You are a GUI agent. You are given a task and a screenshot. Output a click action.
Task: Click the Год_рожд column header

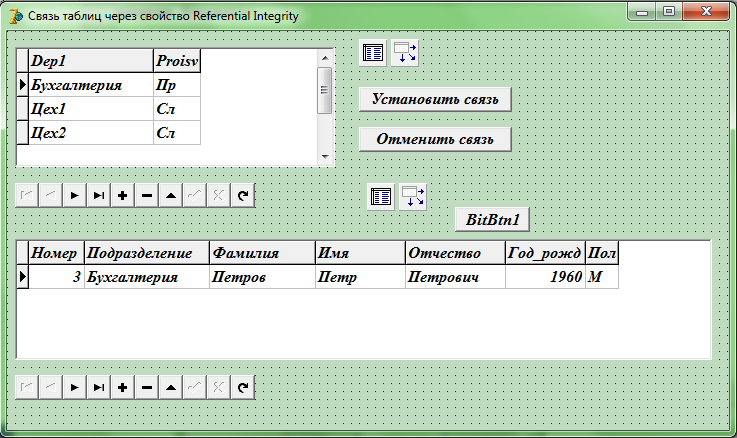[546, 253]
